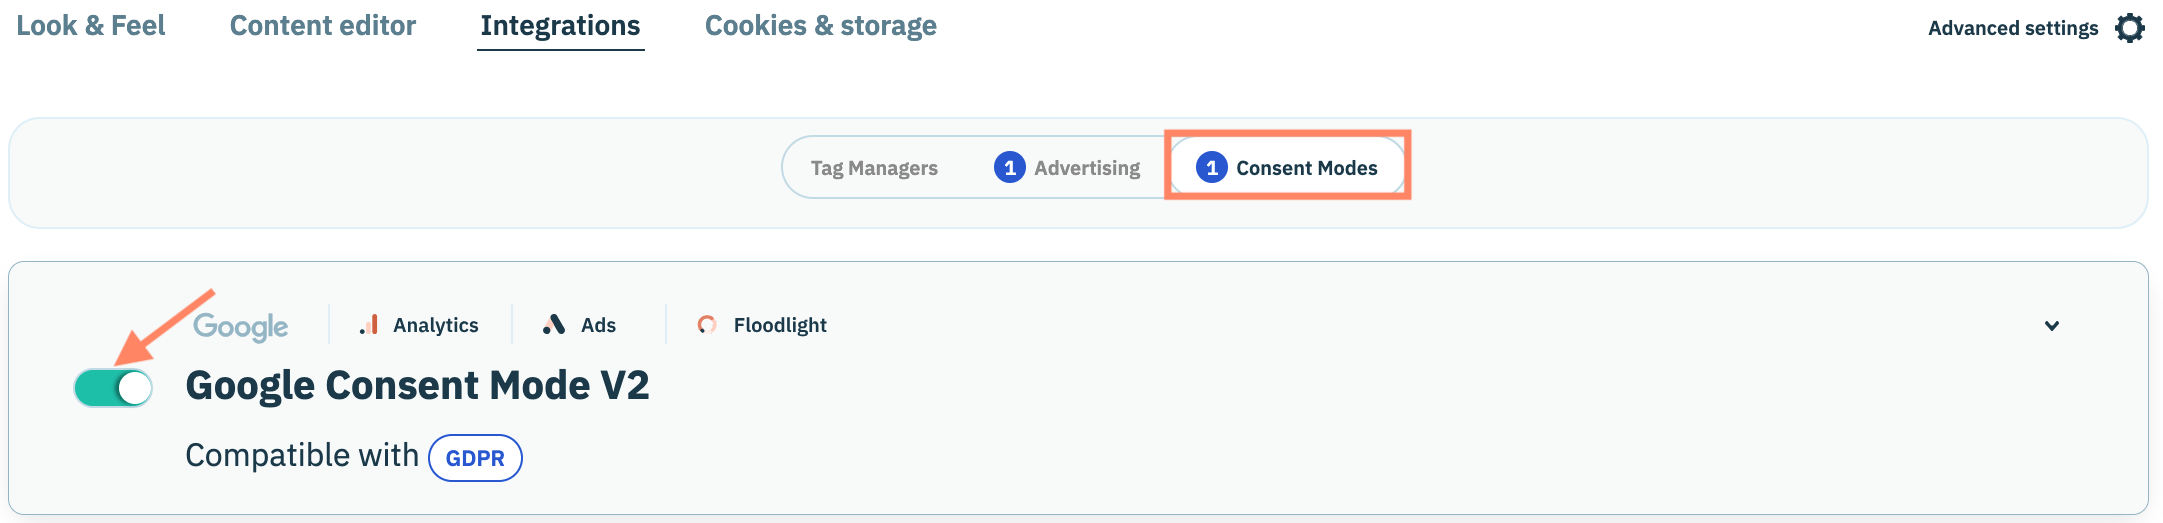Expand the Google Consent Mode V2 chevron
Image resolution: width=2163 pixels, height=523 pixels.
(x=2051, y=325)
